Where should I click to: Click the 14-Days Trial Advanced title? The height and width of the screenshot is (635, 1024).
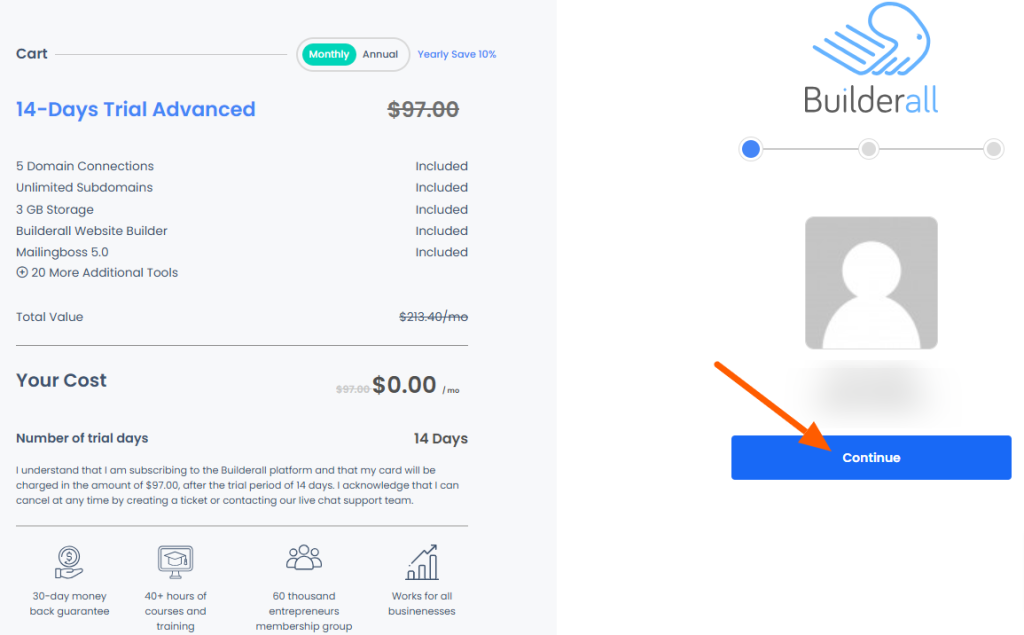pyautogui.click(x=135, y=109)
